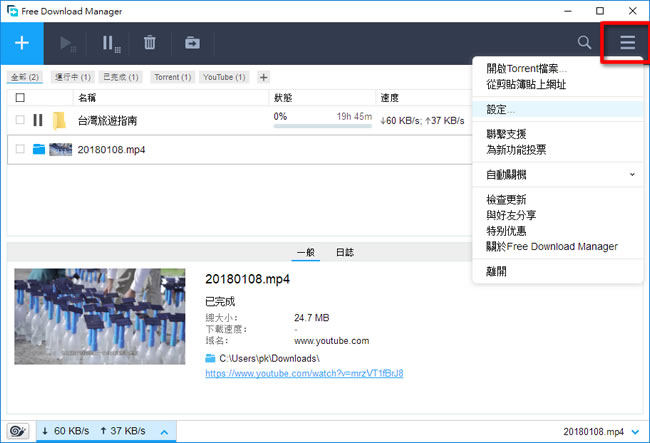Open folder icon beside C:\Users\pk\Downloads\

210,358
